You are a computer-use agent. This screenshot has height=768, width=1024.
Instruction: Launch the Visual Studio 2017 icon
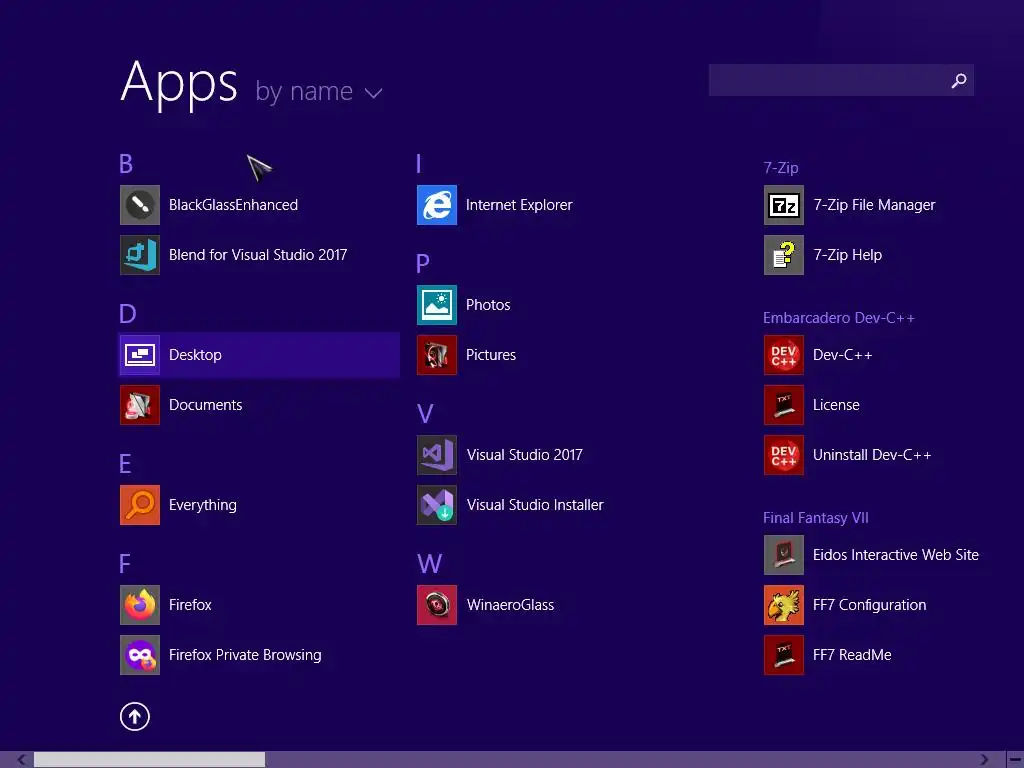point(437,455)
